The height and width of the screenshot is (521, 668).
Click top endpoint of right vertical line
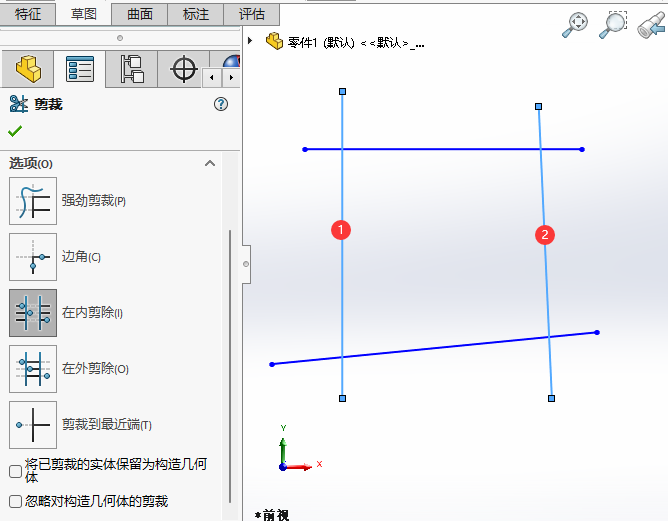coord(538,107)
